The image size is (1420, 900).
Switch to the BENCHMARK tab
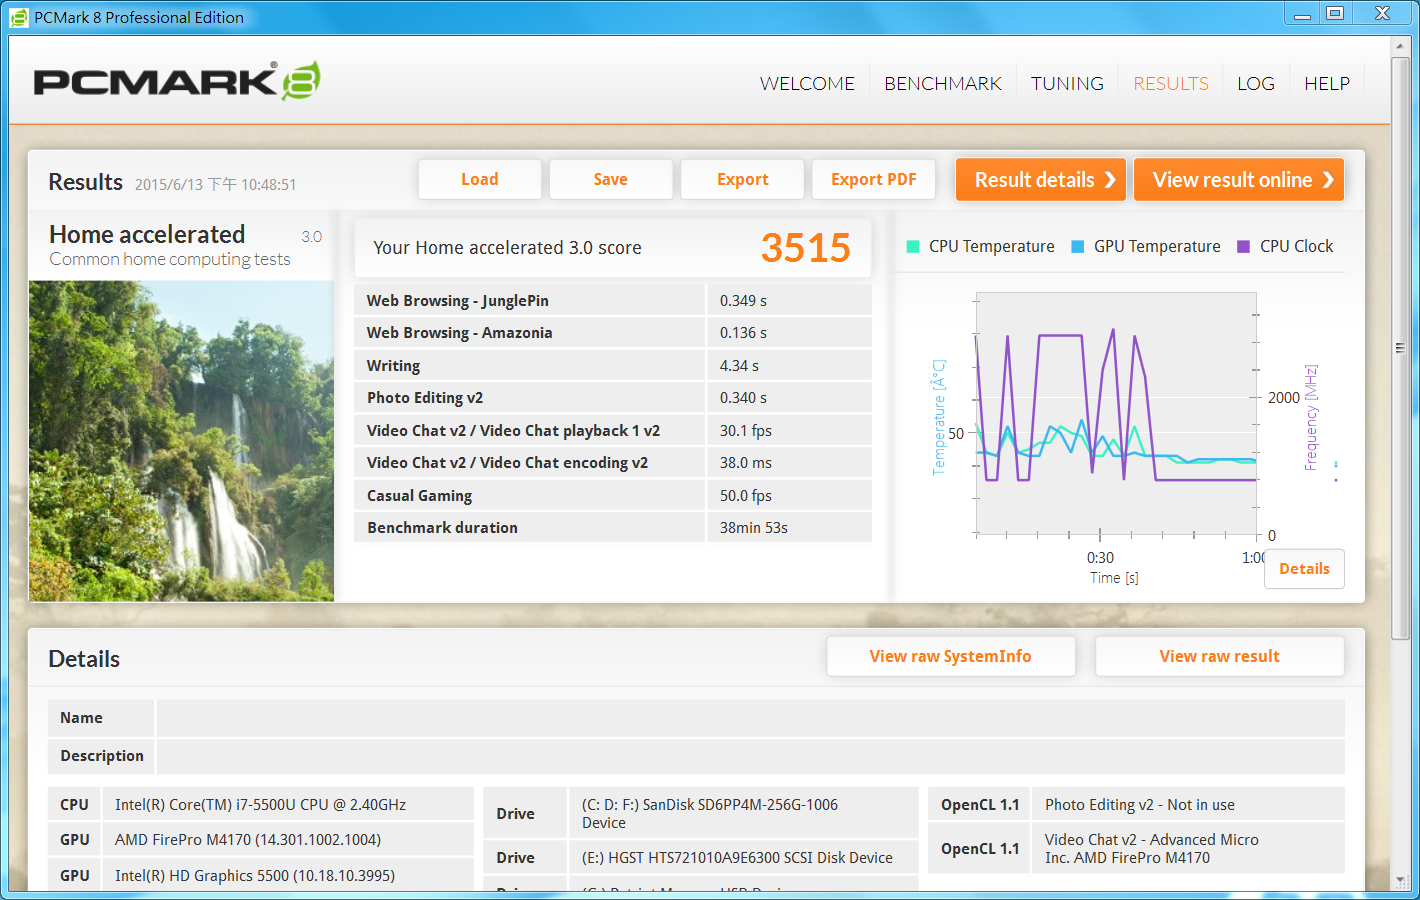(943, 84)
